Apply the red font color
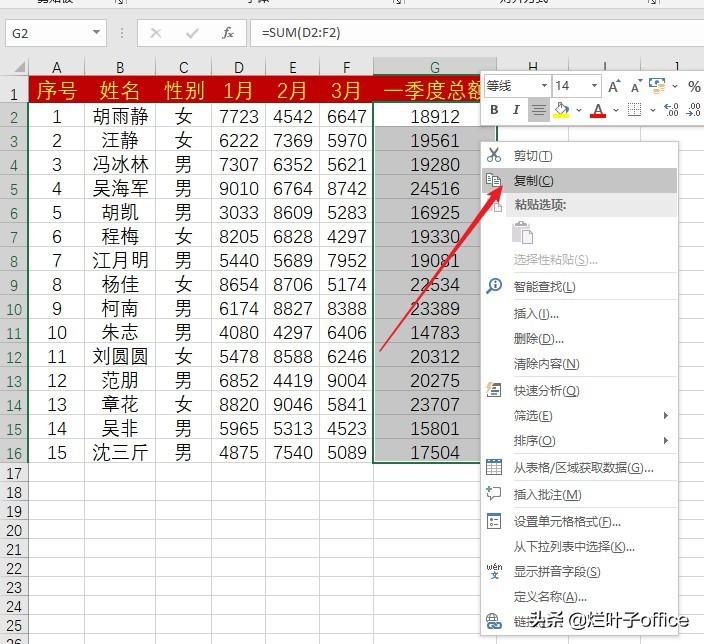This screenshot has width=704, height=644. point(598,110)
